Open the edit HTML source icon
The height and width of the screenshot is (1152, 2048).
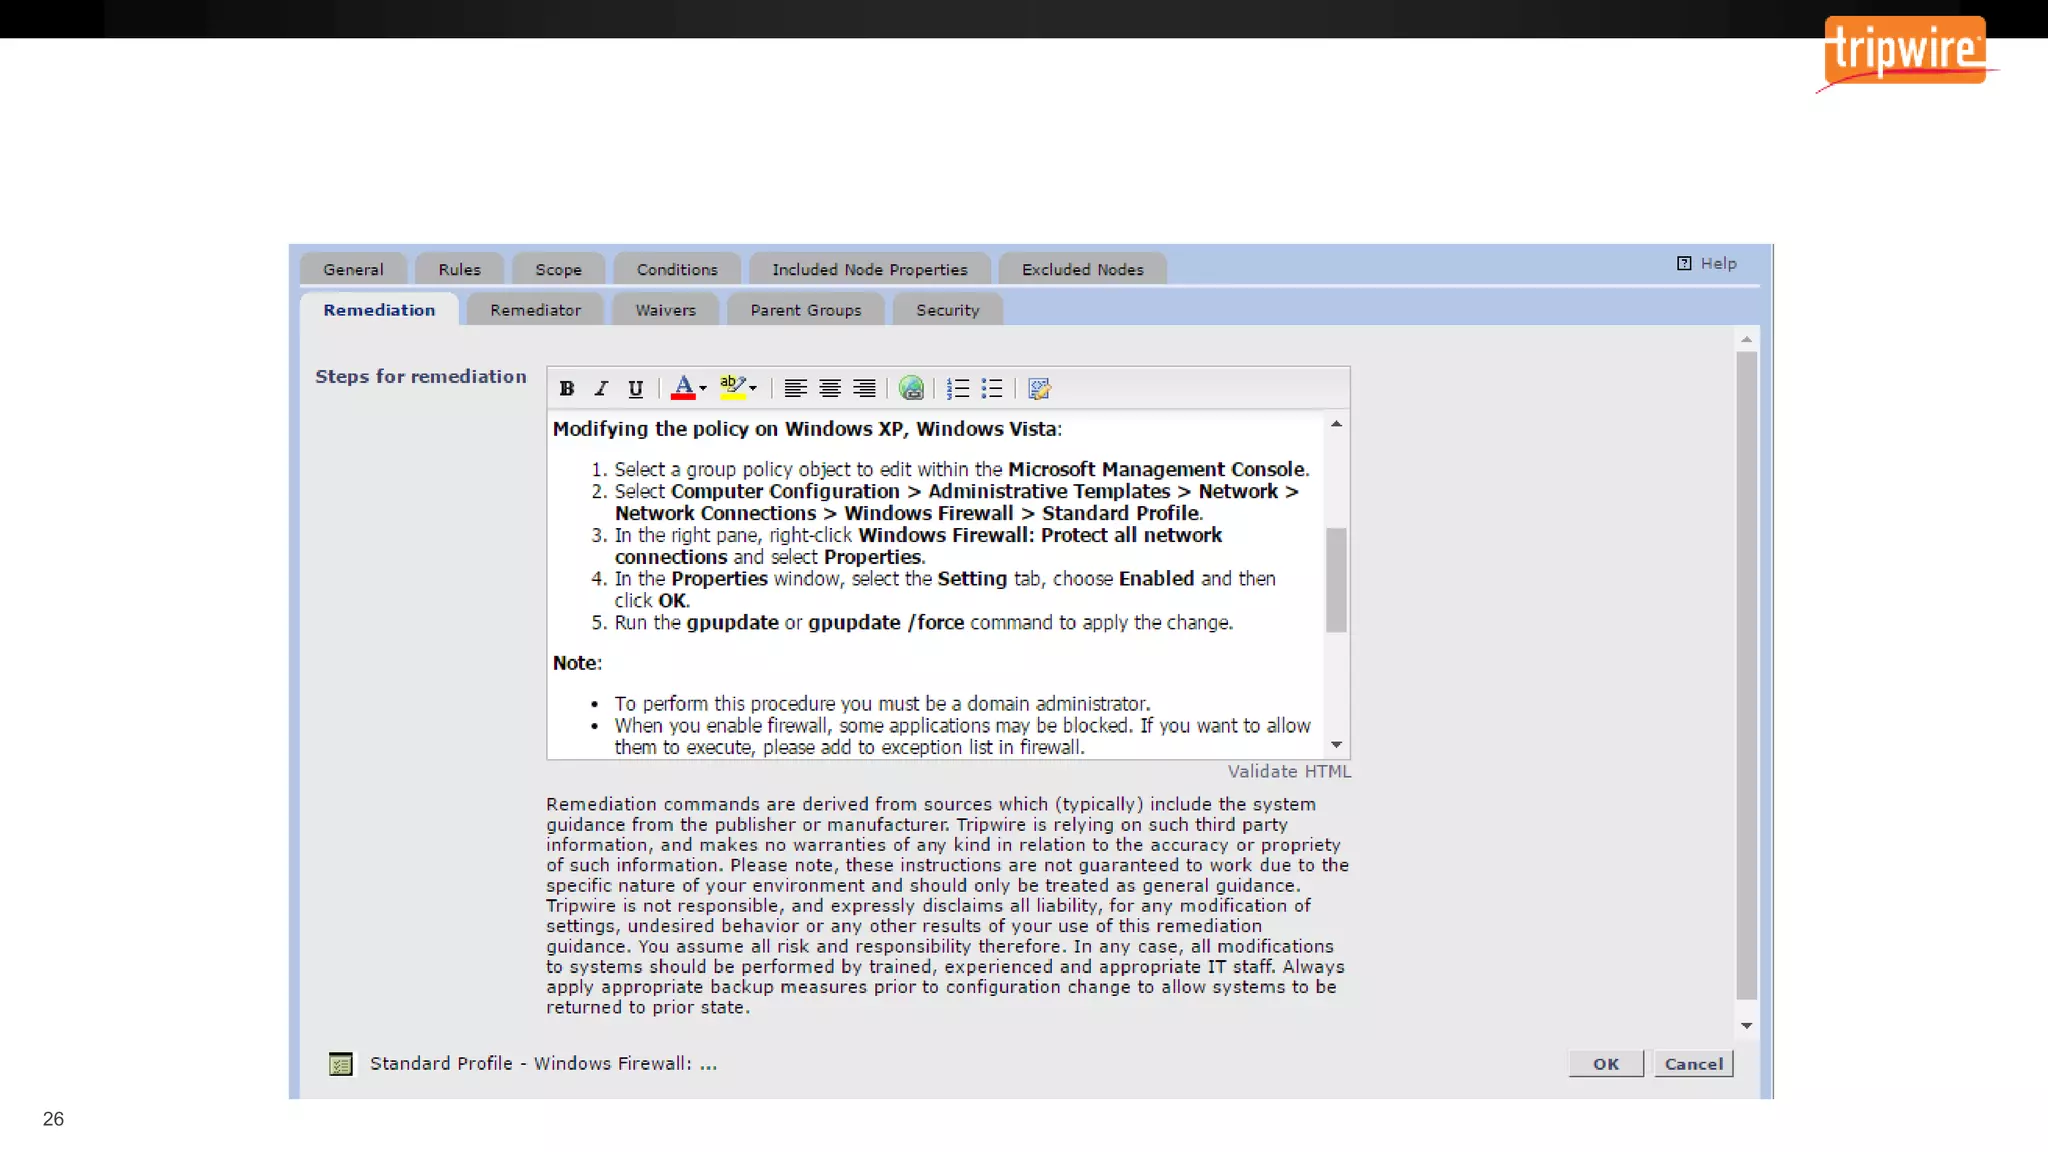click(x=1039, y=389)
